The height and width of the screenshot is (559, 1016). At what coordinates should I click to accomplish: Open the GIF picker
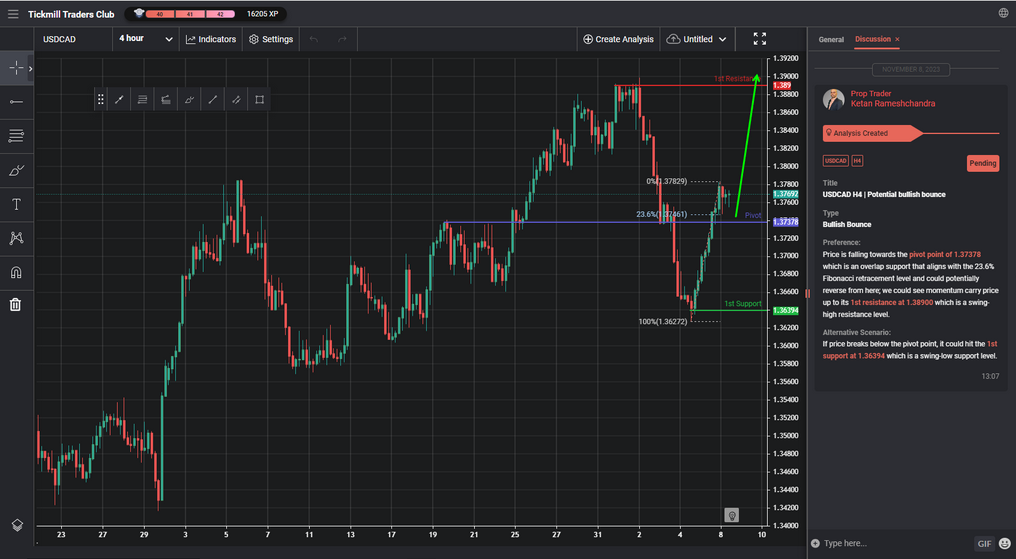coord(984,543)
